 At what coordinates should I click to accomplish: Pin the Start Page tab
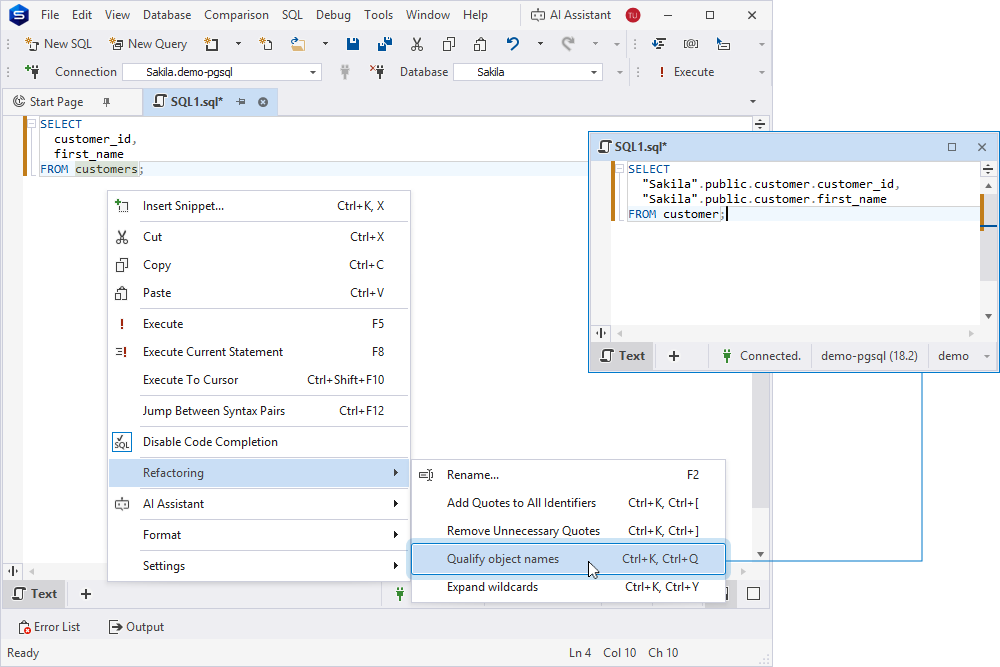(x=107, y=101)
